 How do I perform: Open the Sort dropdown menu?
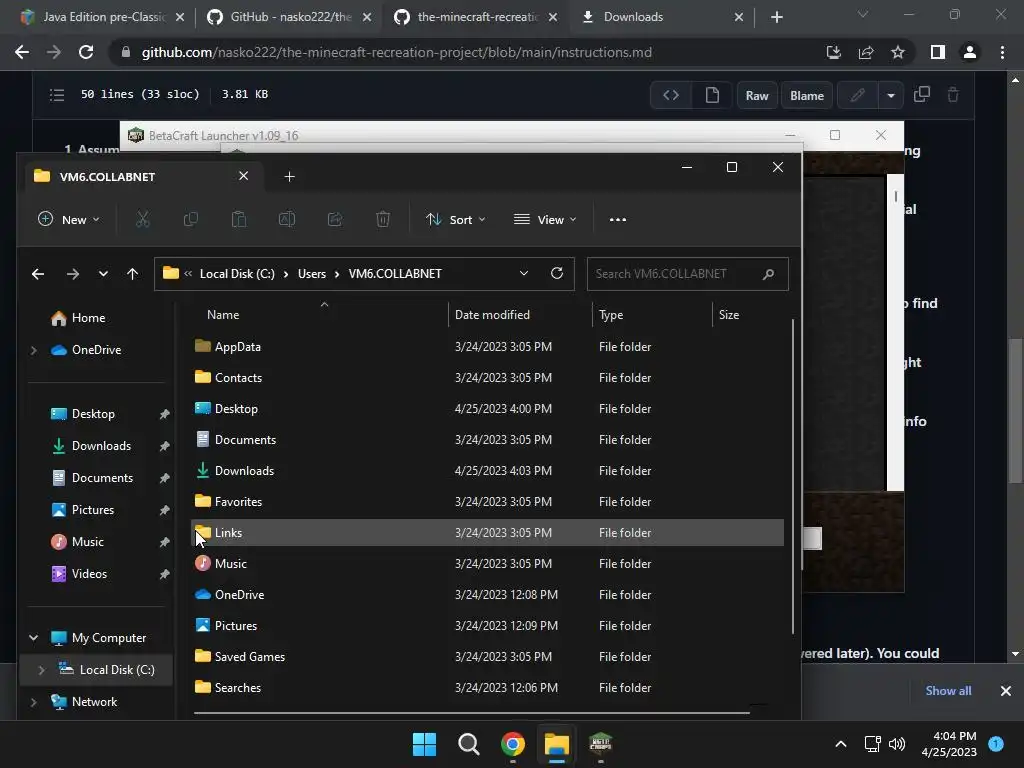tap(456, 219)
